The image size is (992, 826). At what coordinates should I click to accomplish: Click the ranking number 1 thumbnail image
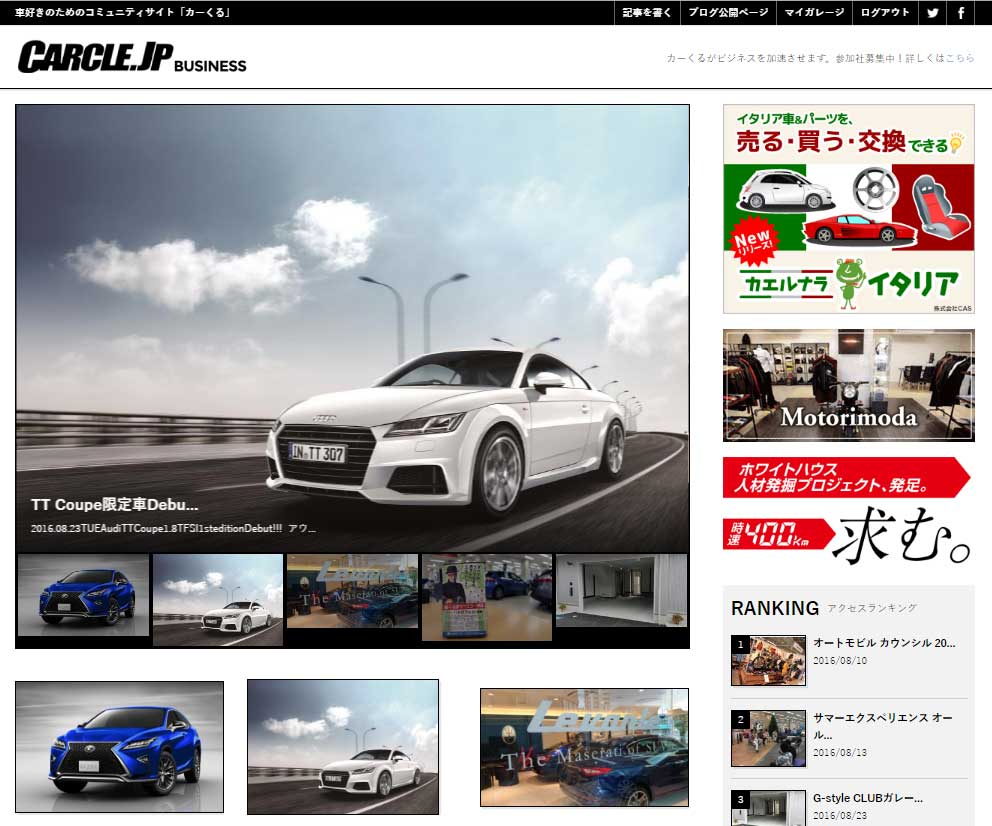coord(768,660)
